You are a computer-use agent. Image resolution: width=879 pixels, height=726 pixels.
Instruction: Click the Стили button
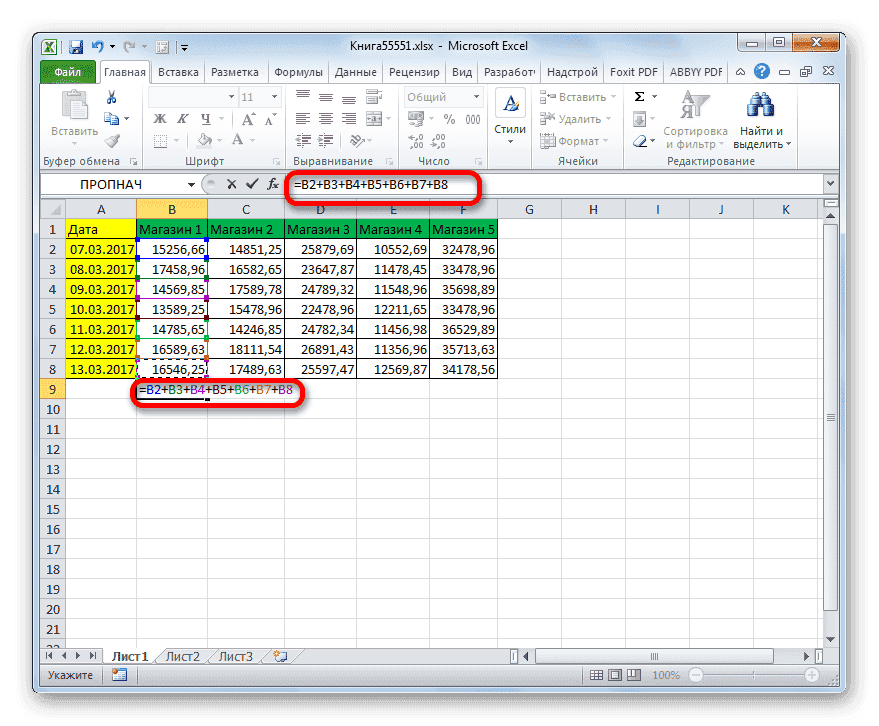tap(510, 112)
